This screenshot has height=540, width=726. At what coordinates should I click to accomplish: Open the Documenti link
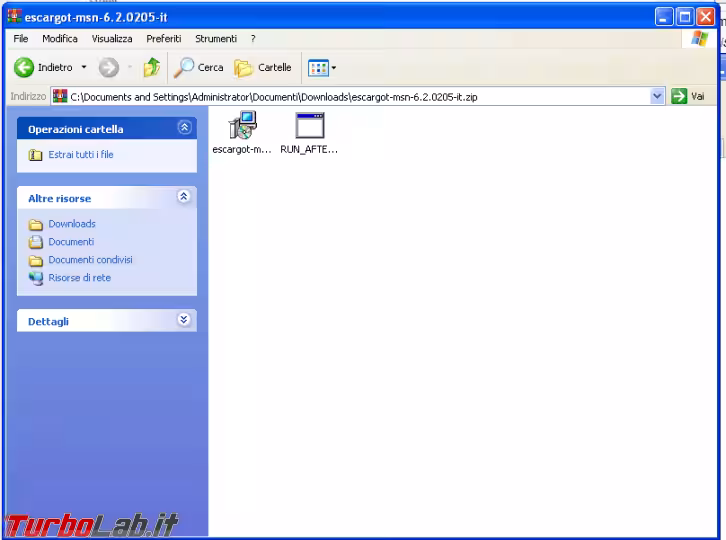(71, 242)
